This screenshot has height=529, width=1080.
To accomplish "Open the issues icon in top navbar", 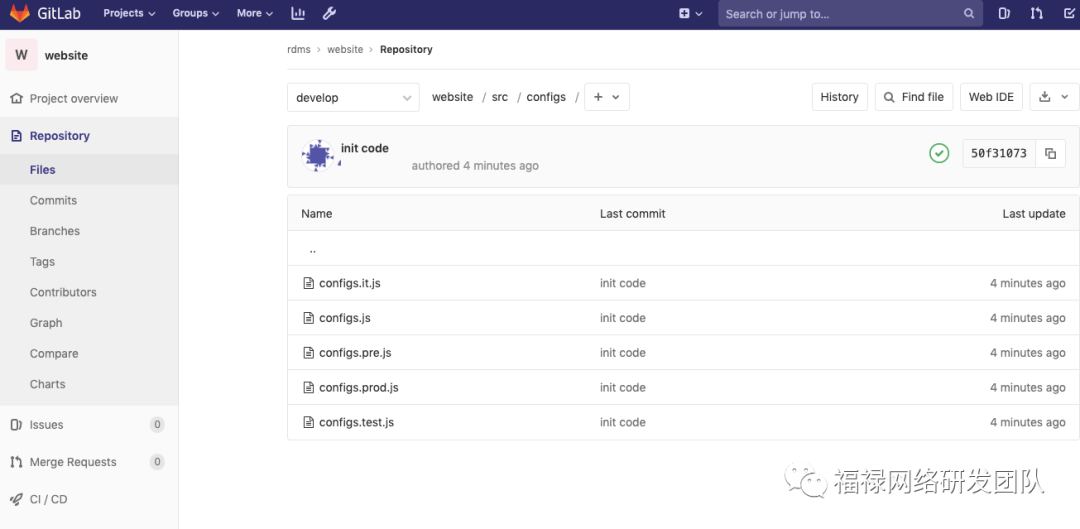I will (x=1004, y=13).
